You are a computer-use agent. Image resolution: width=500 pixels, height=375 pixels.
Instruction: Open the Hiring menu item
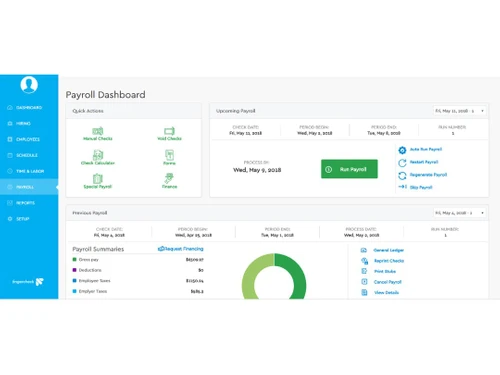pos(29,123)
